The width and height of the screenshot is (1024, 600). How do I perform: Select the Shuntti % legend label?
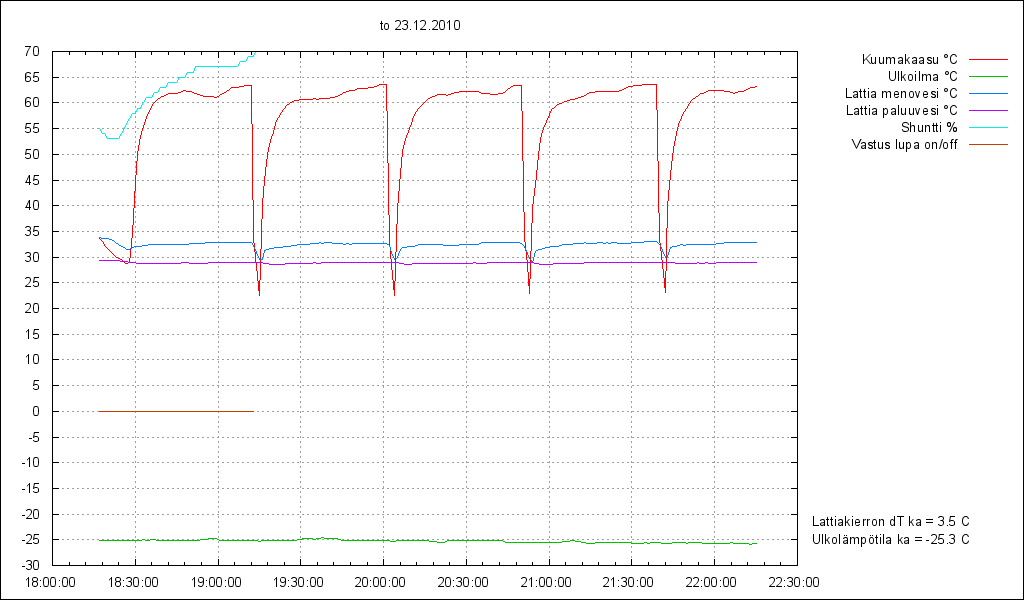coord(928,127)
